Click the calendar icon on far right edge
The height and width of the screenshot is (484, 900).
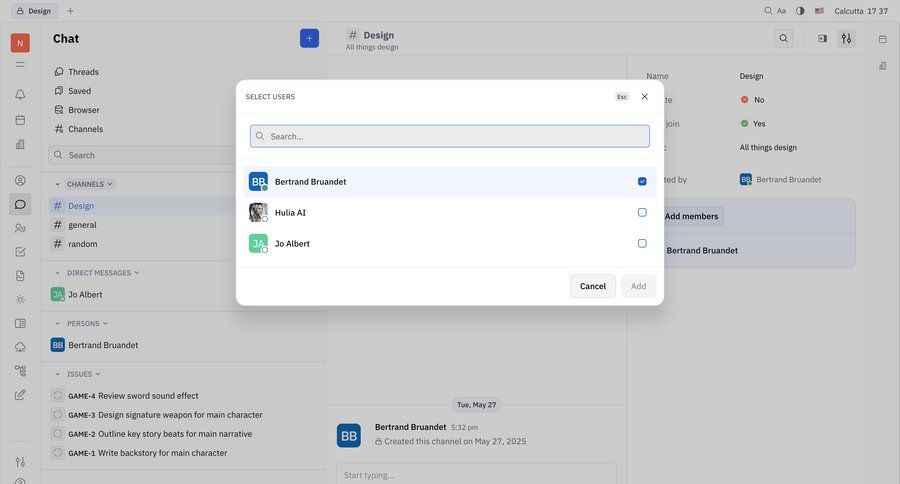883,39
